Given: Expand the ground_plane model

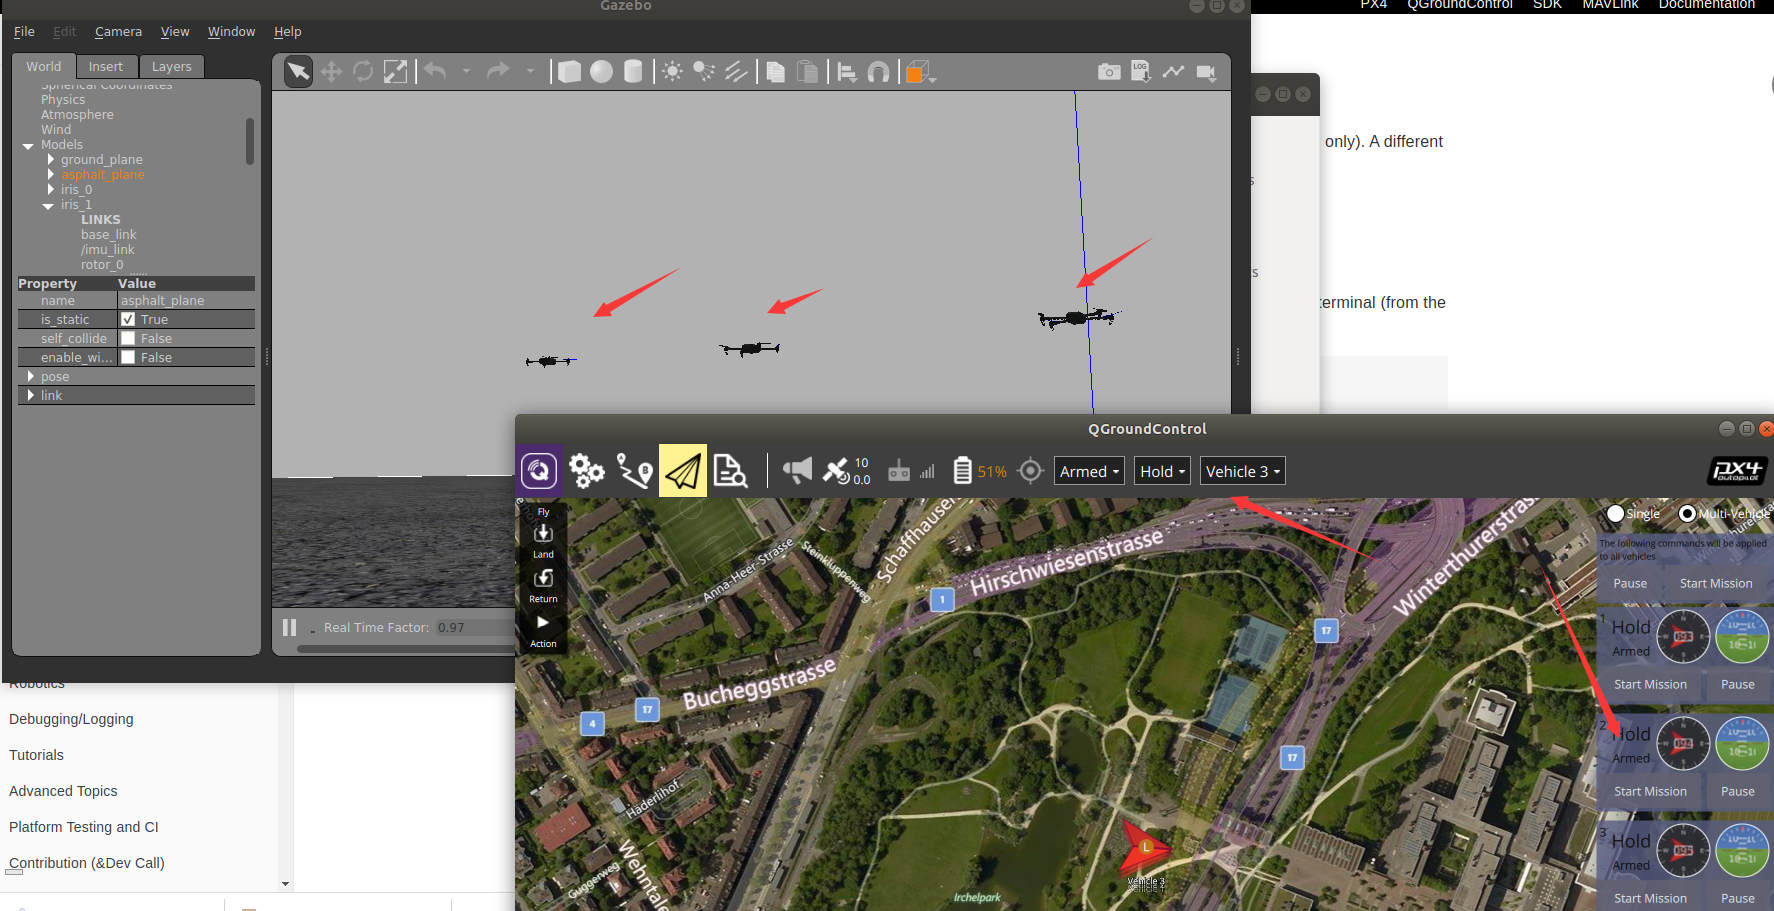Looking at the screenshot, I should pyautogui.click(x=51, y=159).
